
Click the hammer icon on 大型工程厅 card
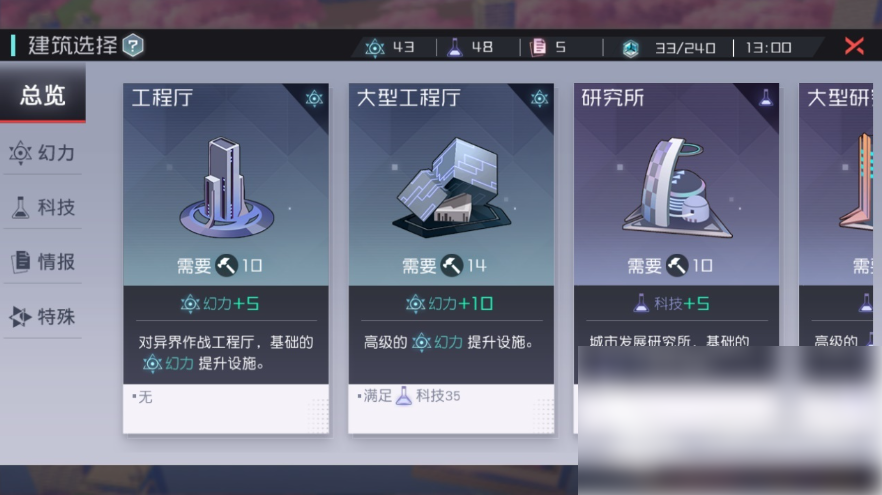coord(452,265)
